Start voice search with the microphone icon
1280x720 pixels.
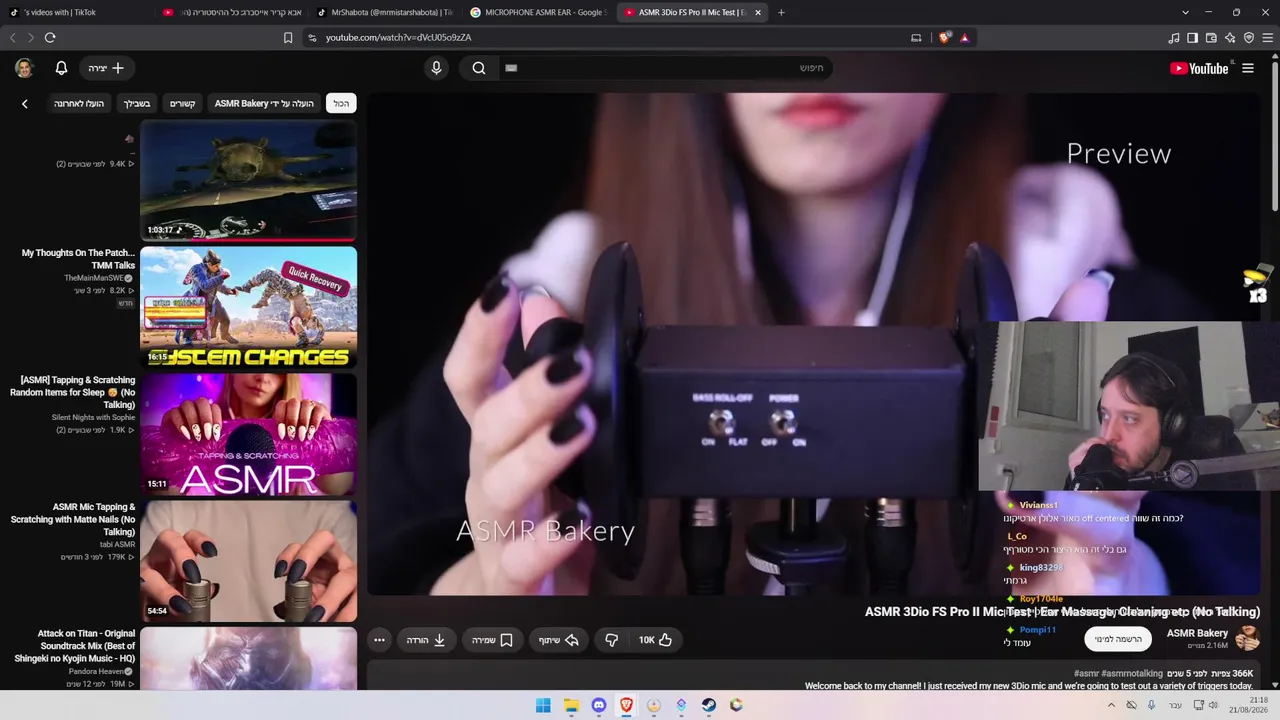436,68
